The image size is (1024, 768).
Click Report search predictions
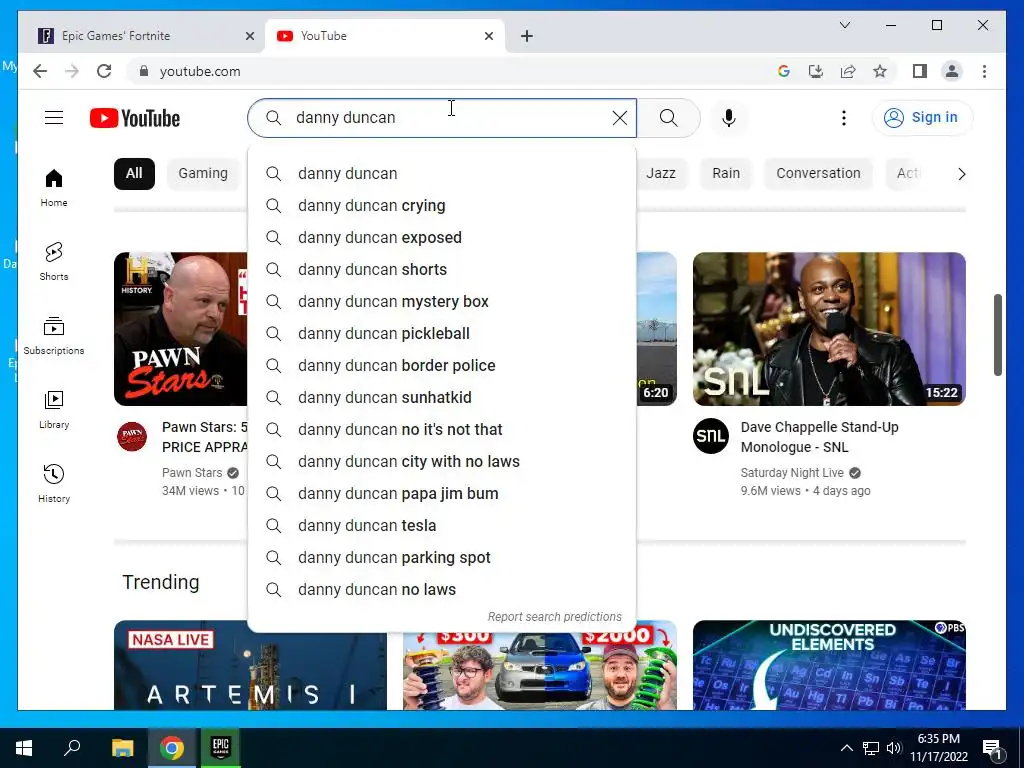554,616
